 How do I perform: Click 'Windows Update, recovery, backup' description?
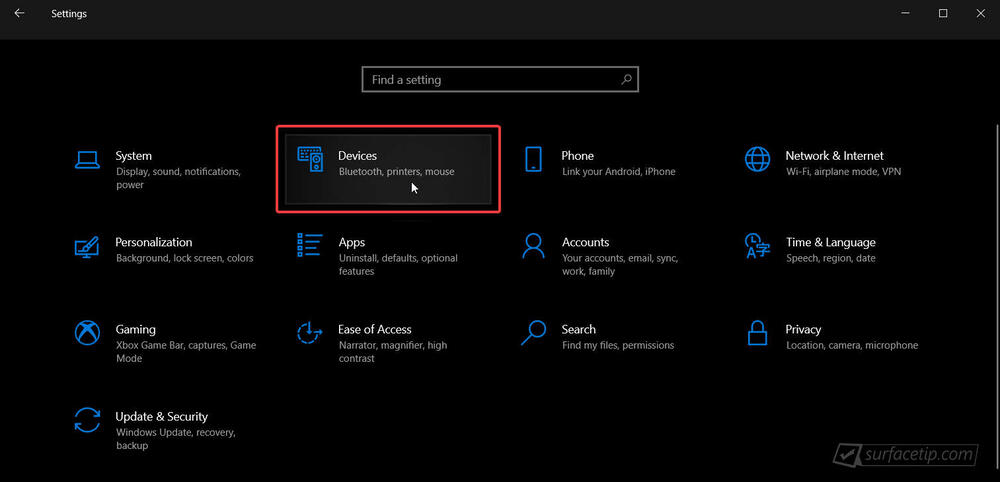(x=175, y=439)
